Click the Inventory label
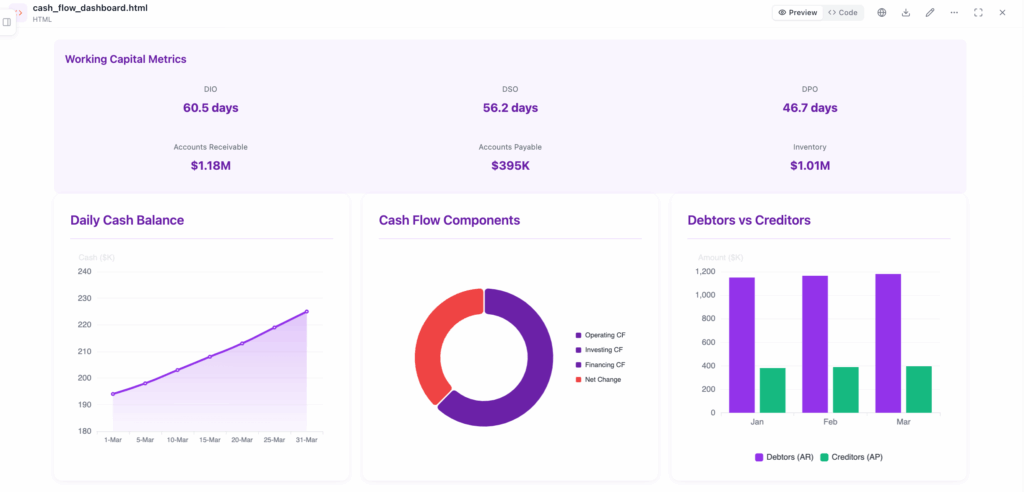 tap(810, 147)
